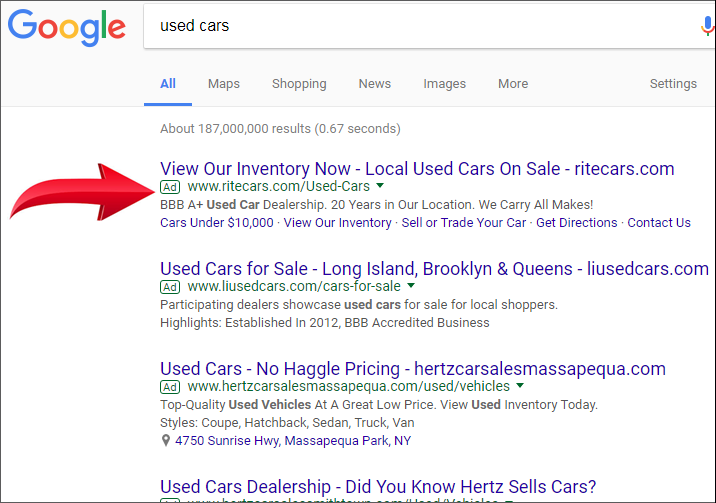716x503 pixels.
Task: Expand dropdown arrow beside hertzcarsalesmassapequa.com URL
Action: pos(520,386)
